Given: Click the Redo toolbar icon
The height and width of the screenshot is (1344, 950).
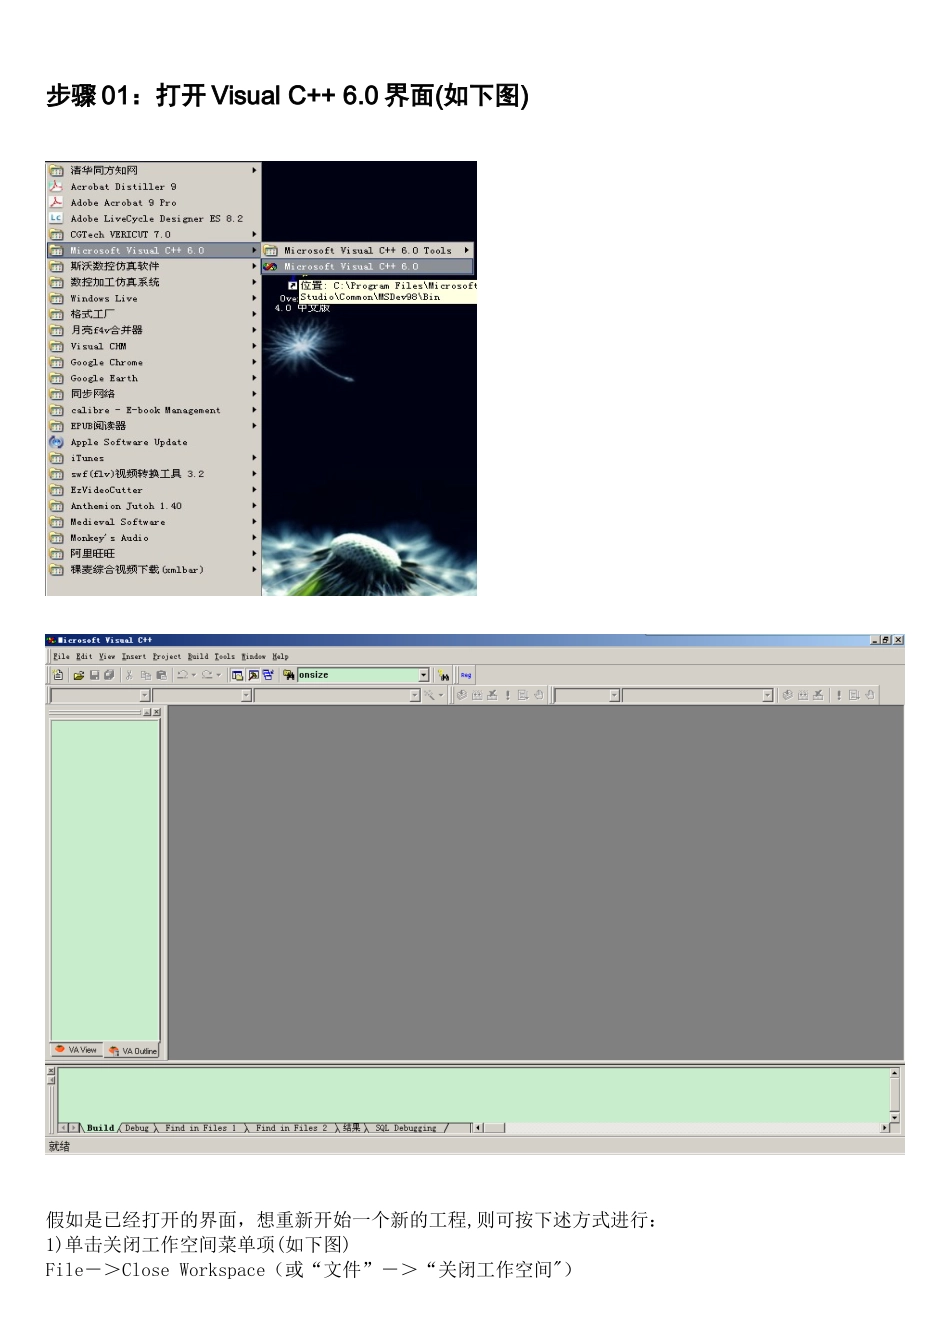Looking at the screenshot, I should click(x=207, y=675).
